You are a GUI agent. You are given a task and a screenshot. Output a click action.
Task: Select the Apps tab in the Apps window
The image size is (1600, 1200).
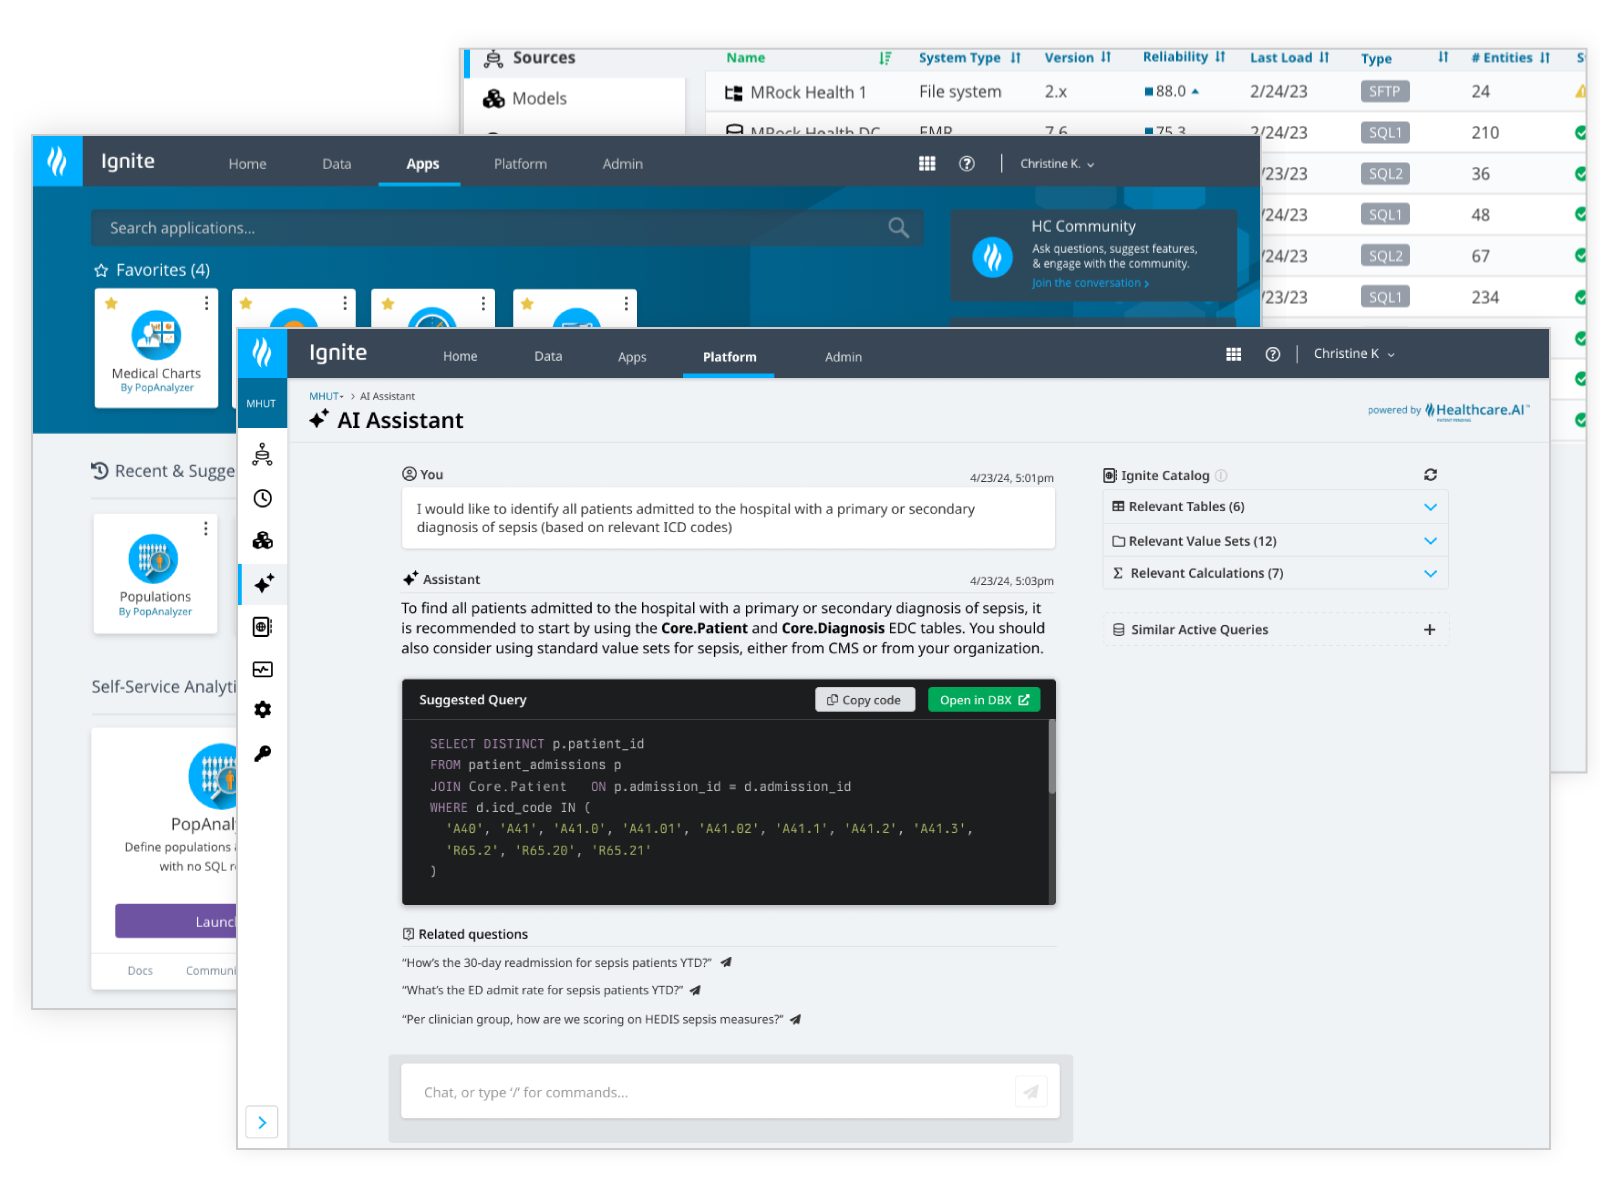click(x=422, y=164)
